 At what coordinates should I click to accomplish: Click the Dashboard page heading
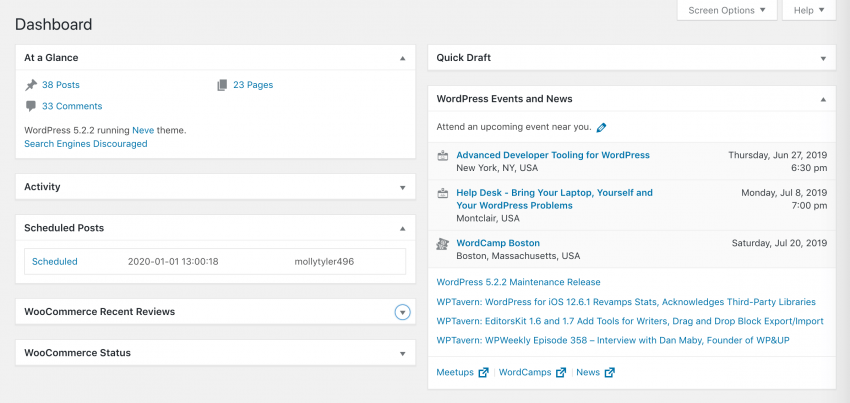tap(54, 24)
